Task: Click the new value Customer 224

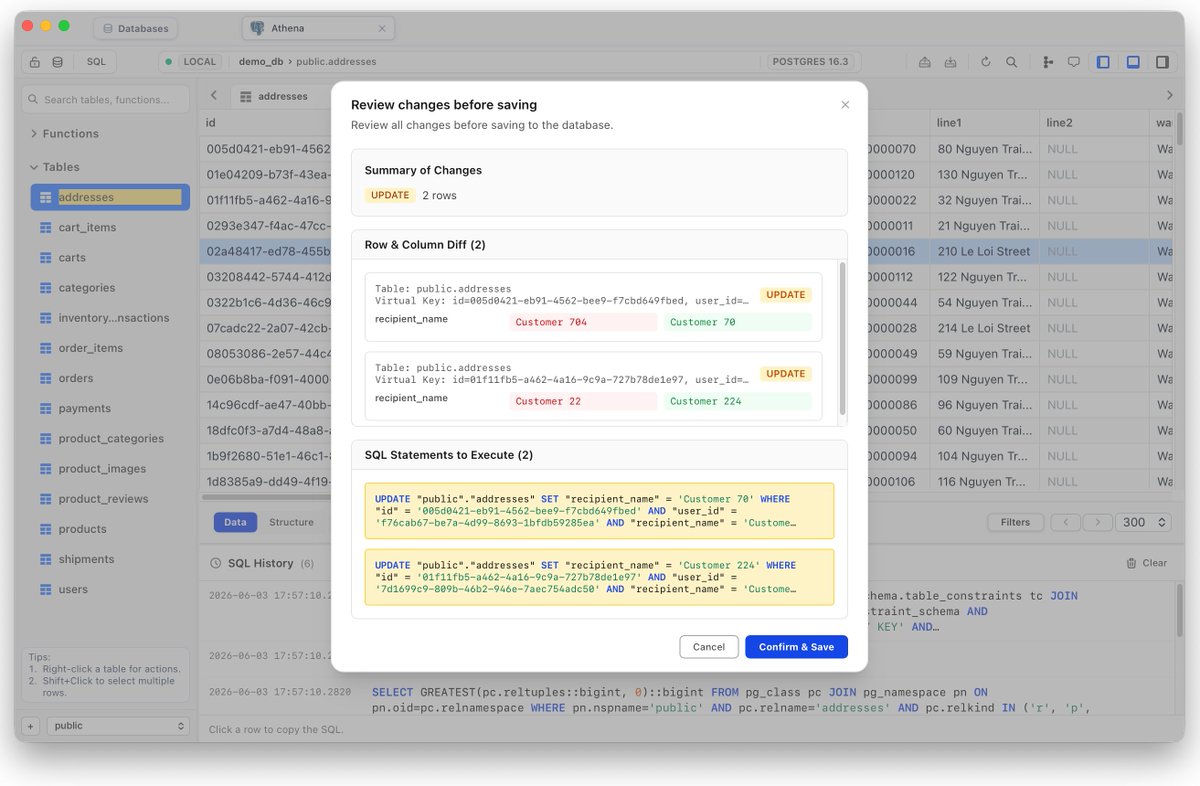Action: [737, 401]
